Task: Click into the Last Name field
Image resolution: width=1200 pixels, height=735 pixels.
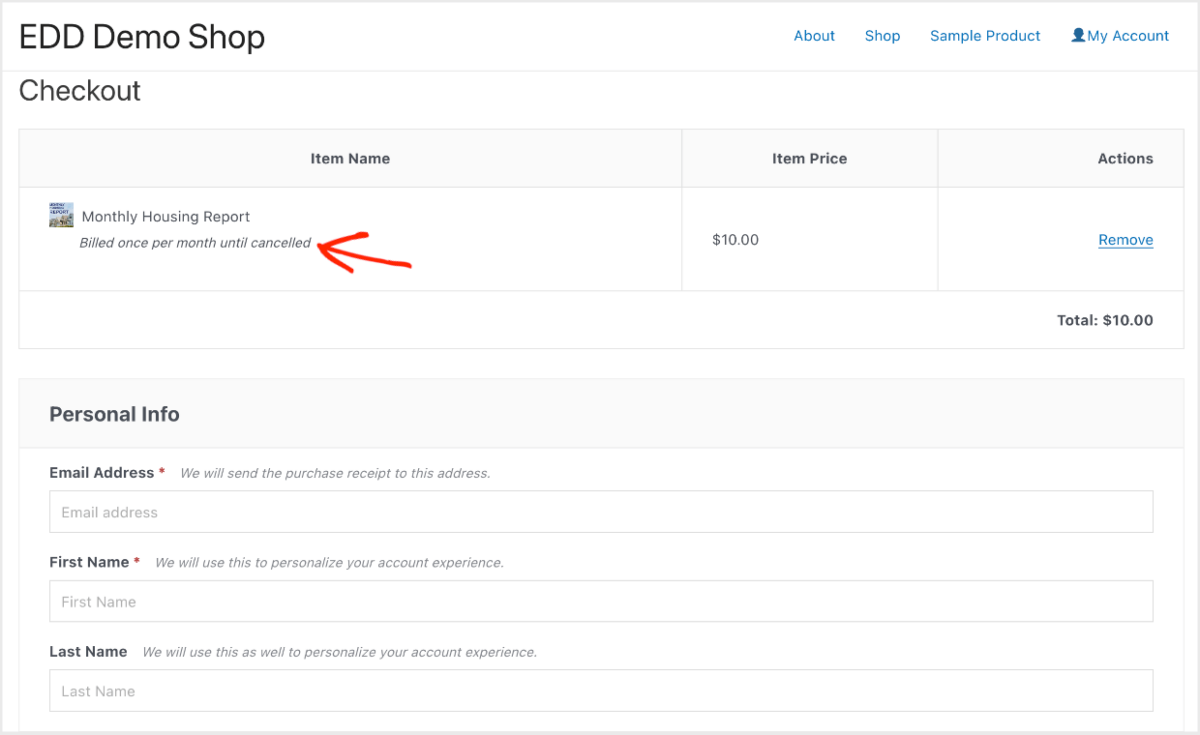Action: [x=601, y=690]
